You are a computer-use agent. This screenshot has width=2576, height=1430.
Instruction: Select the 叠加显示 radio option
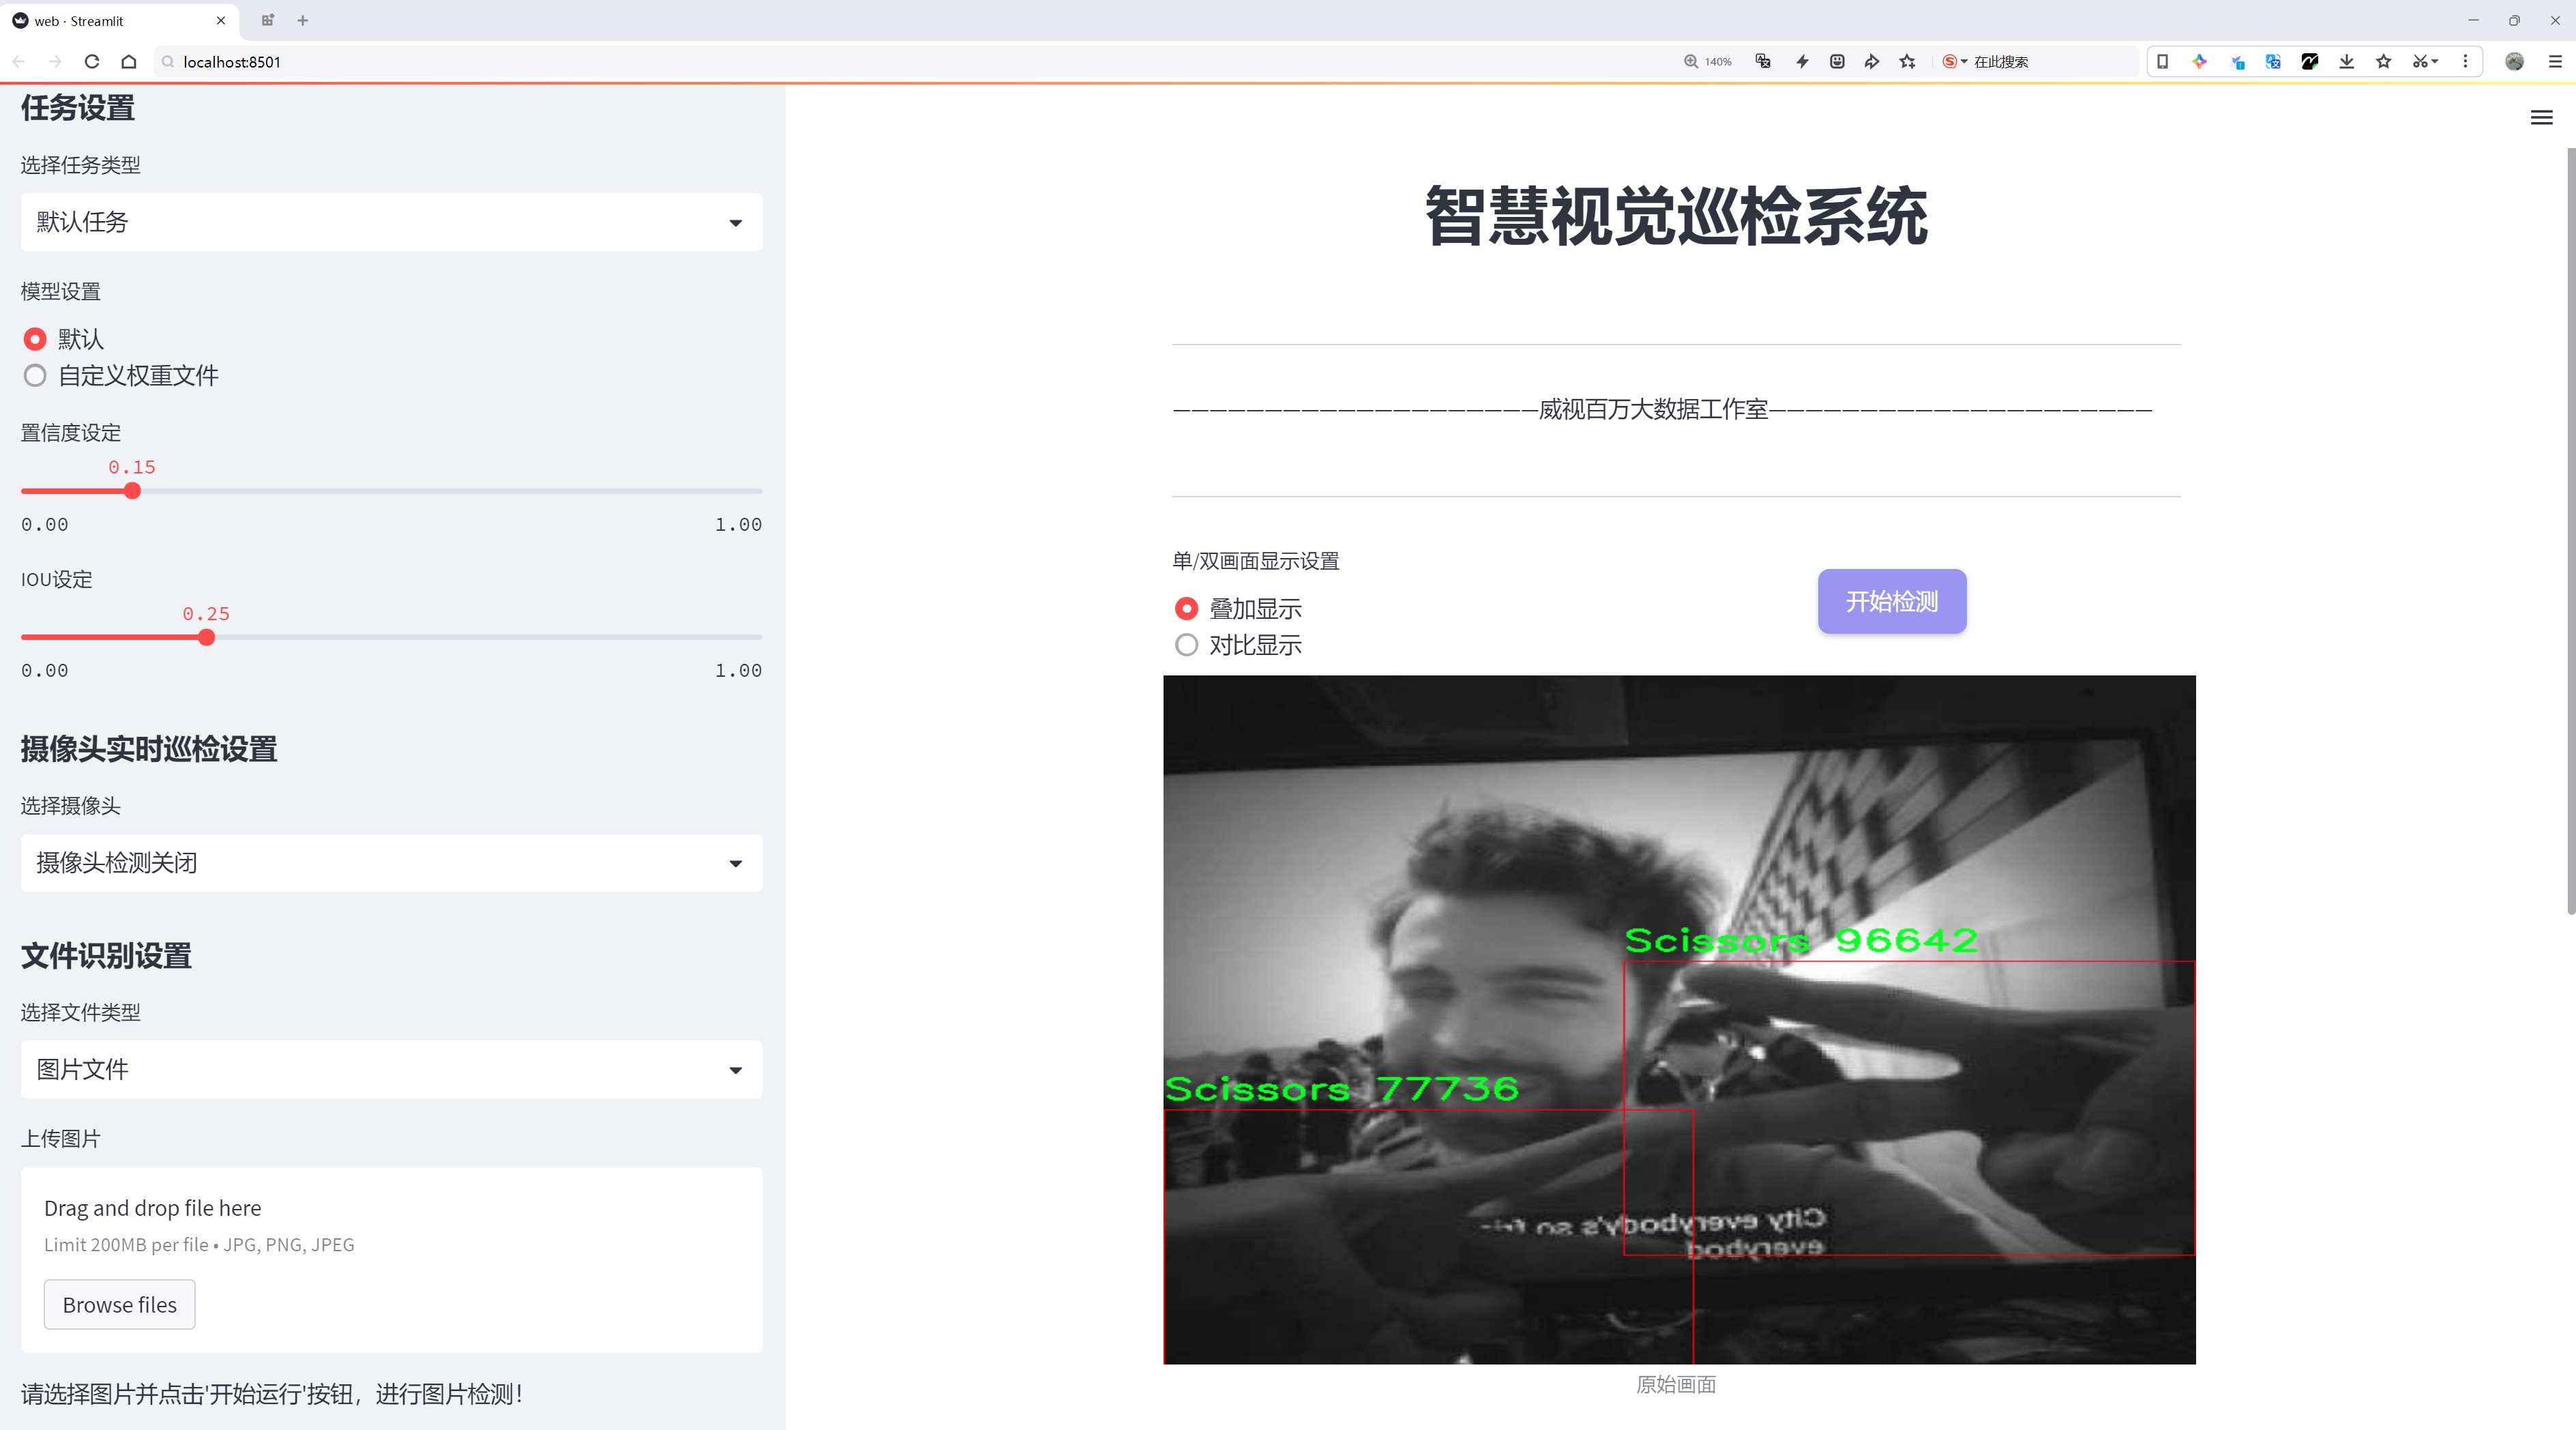pyautogui.click(x=1238, y=608)
